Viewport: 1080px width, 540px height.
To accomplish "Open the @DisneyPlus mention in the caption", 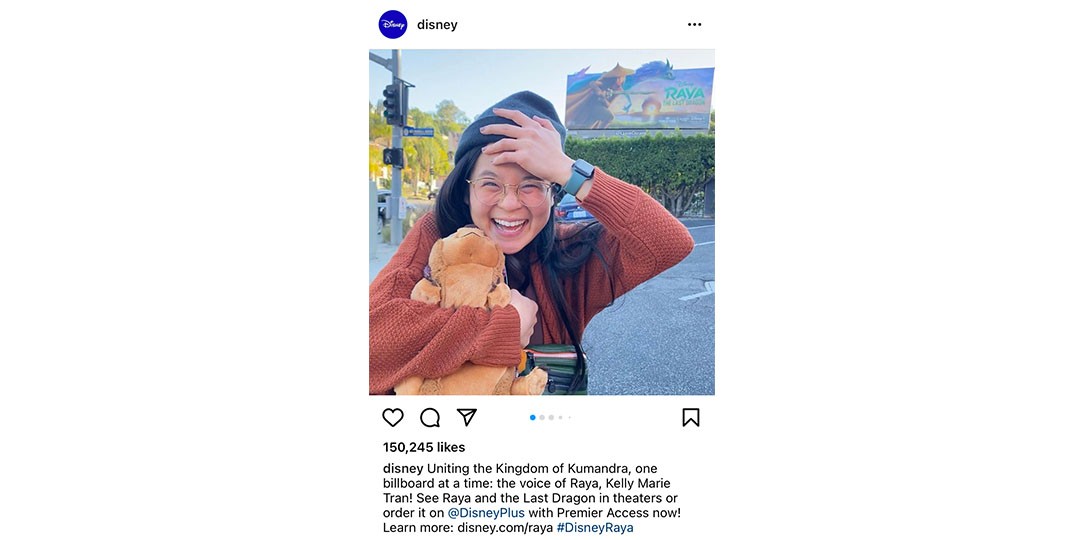I will pyautogui.click(x=486, y=513).
